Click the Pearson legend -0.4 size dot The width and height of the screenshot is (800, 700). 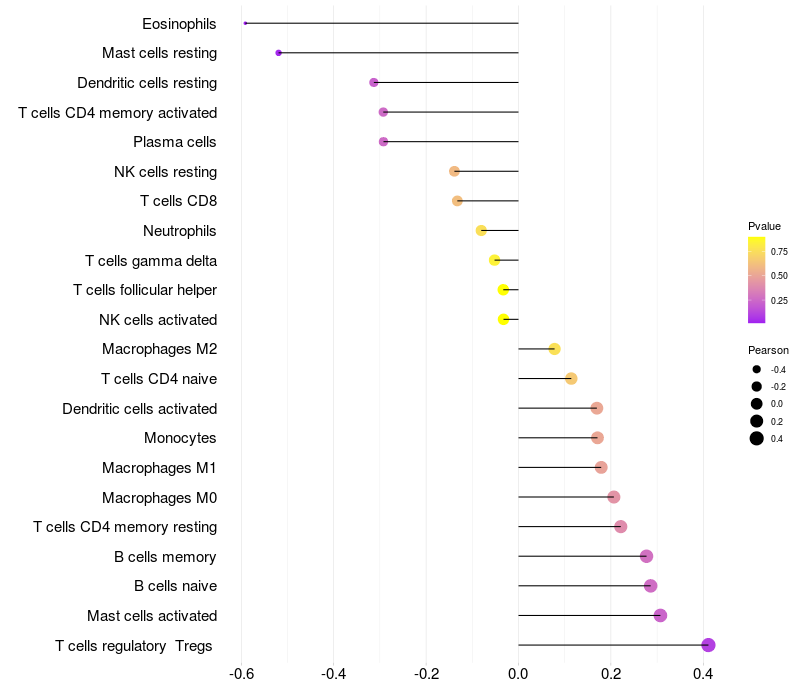click(757, 370)
